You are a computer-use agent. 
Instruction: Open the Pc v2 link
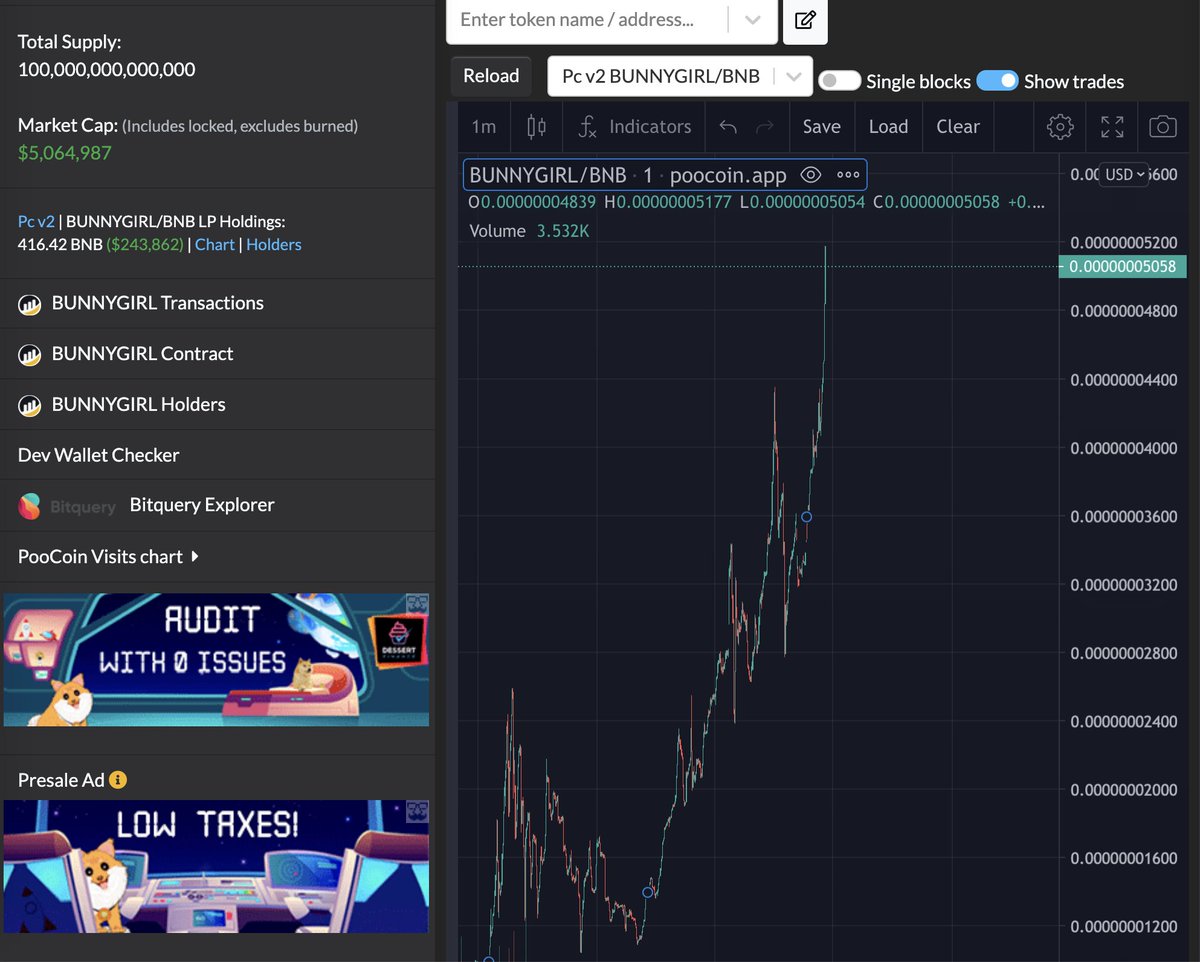[36, 221]
